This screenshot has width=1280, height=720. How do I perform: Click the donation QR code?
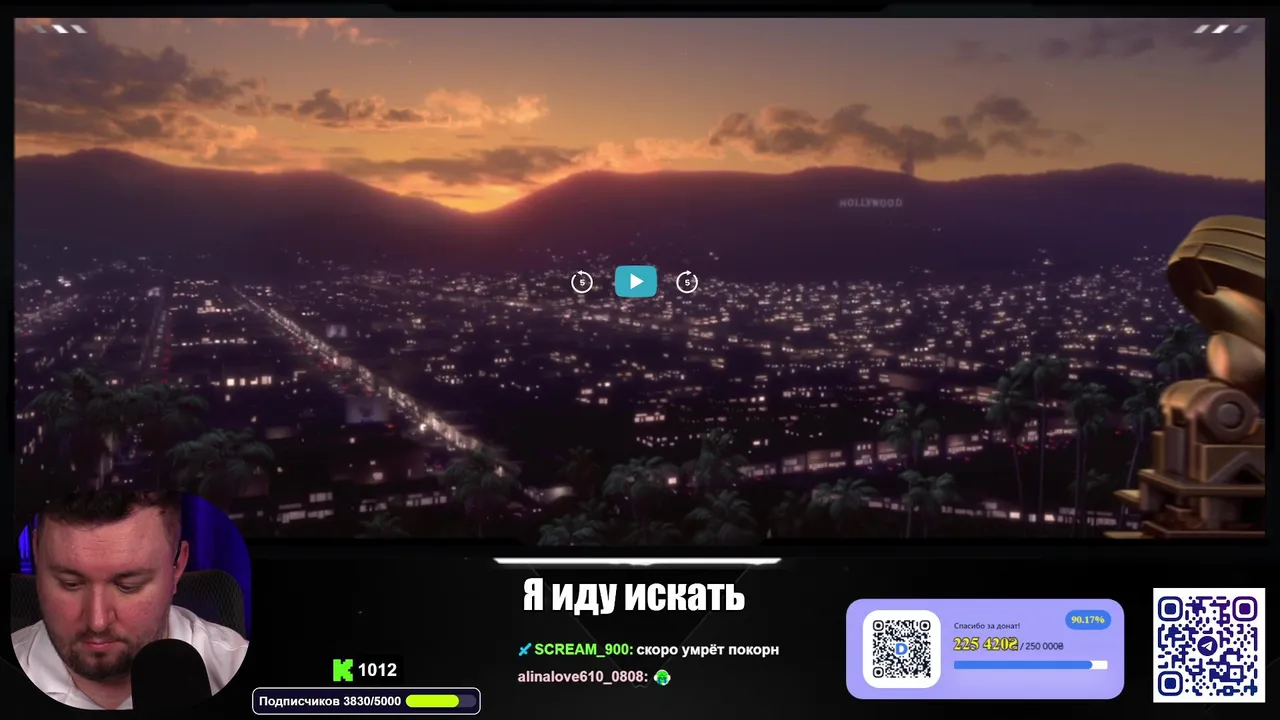click(x=902, y=648)
